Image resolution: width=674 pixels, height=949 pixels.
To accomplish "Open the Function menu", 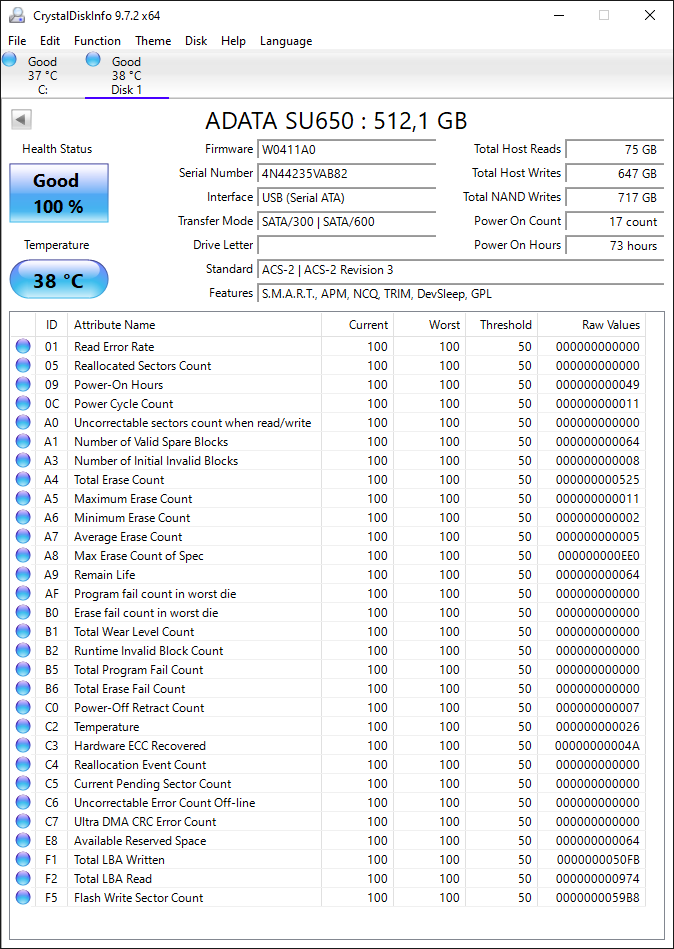I will (97, 41).
